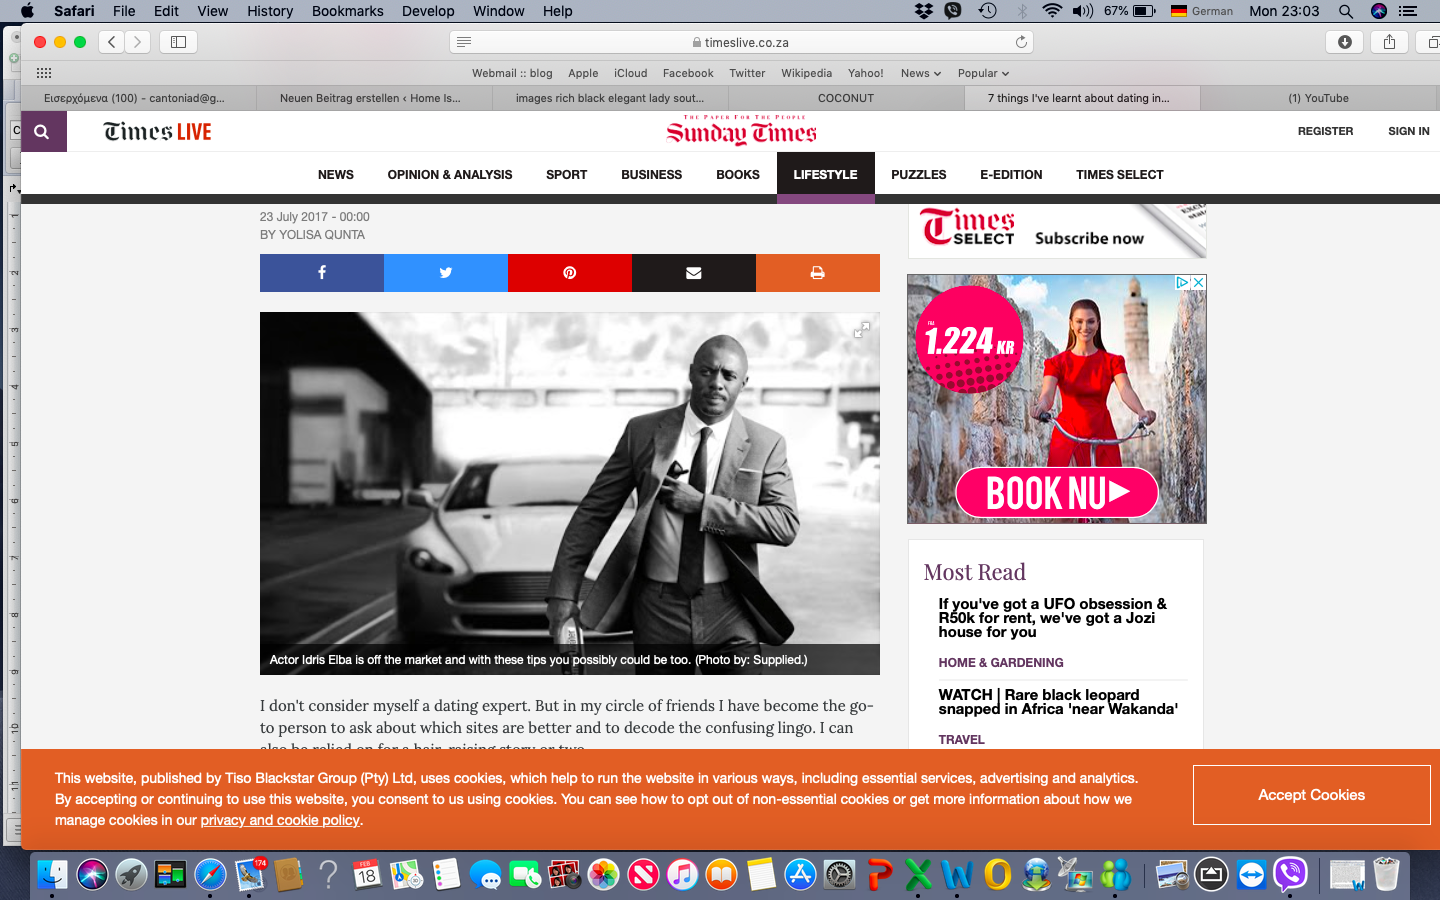Show Safari downloads
Image resolution: width=1440 pixels, height=900 pixels.
point(1345,42)
